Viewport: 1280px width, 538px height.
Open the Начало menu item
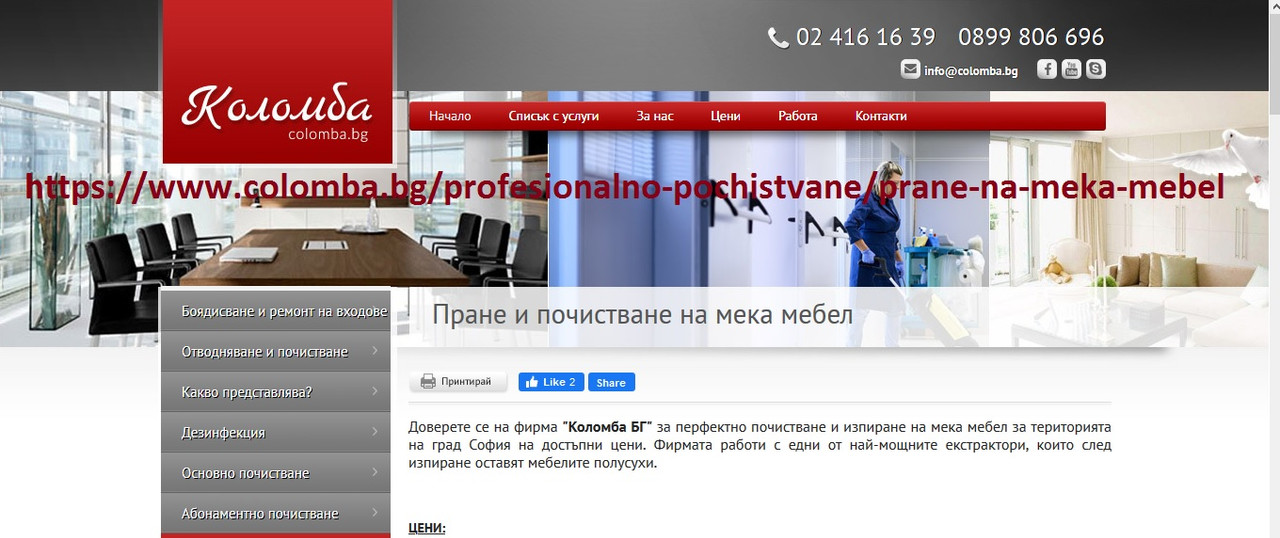click(x=450, y=116)
